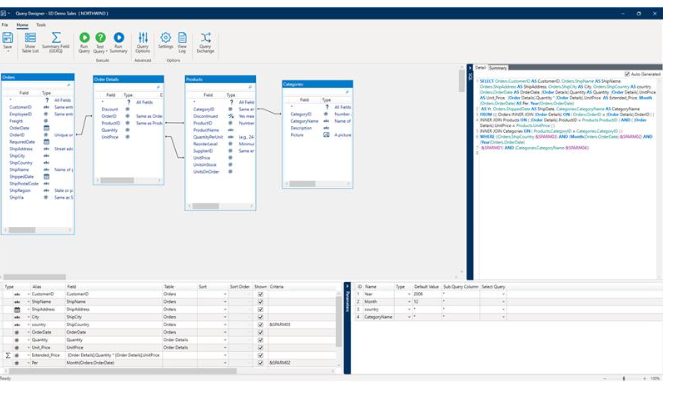The height and width of the screenshot is (394, 678).
Task: Open Sort dropdown for CustomerID row
Action: coord(225,295)
